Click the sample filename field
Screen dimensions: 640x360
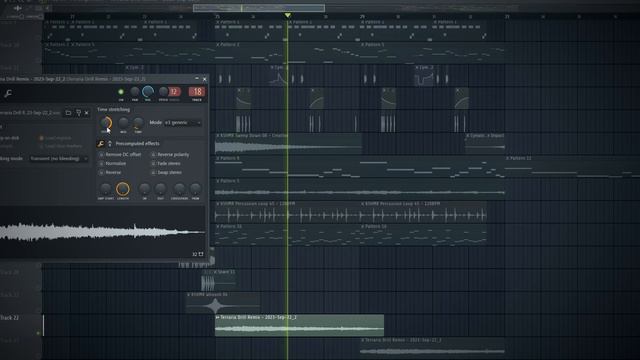[30, 113]
